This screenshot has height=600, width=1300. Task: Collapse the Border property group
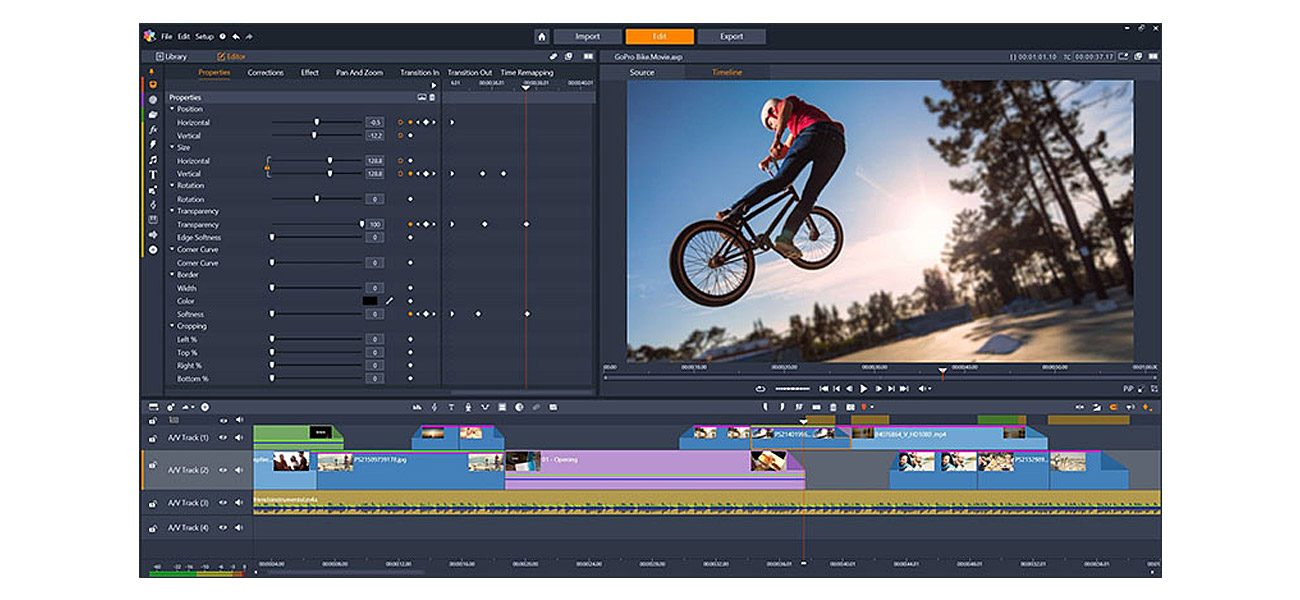172,275
